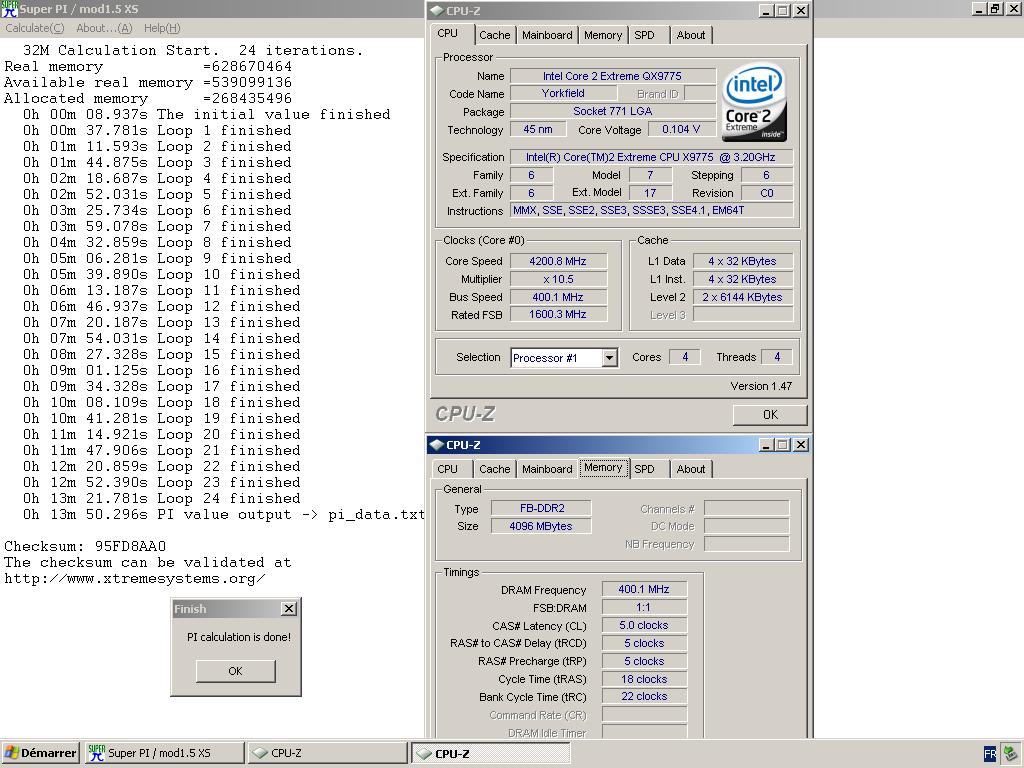
Task: Switch to Cache tab in bottom CPU-Z window
Action: click(x=494, y=469)
